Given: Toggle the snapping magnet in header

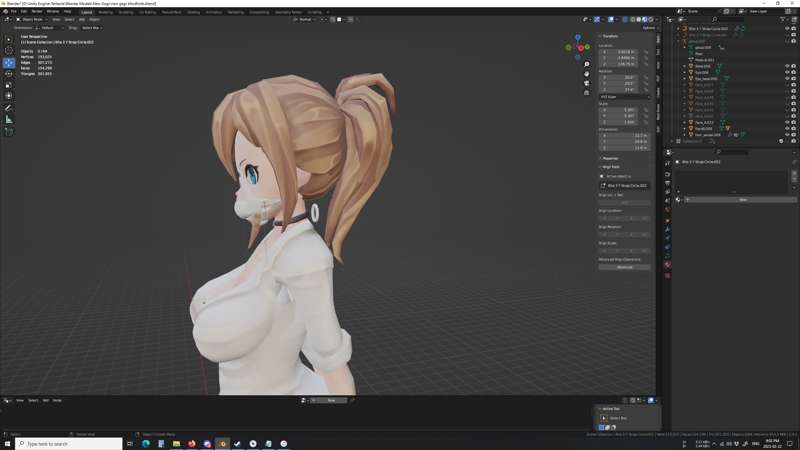Looking at the screenshot, I should pos(333,19).
